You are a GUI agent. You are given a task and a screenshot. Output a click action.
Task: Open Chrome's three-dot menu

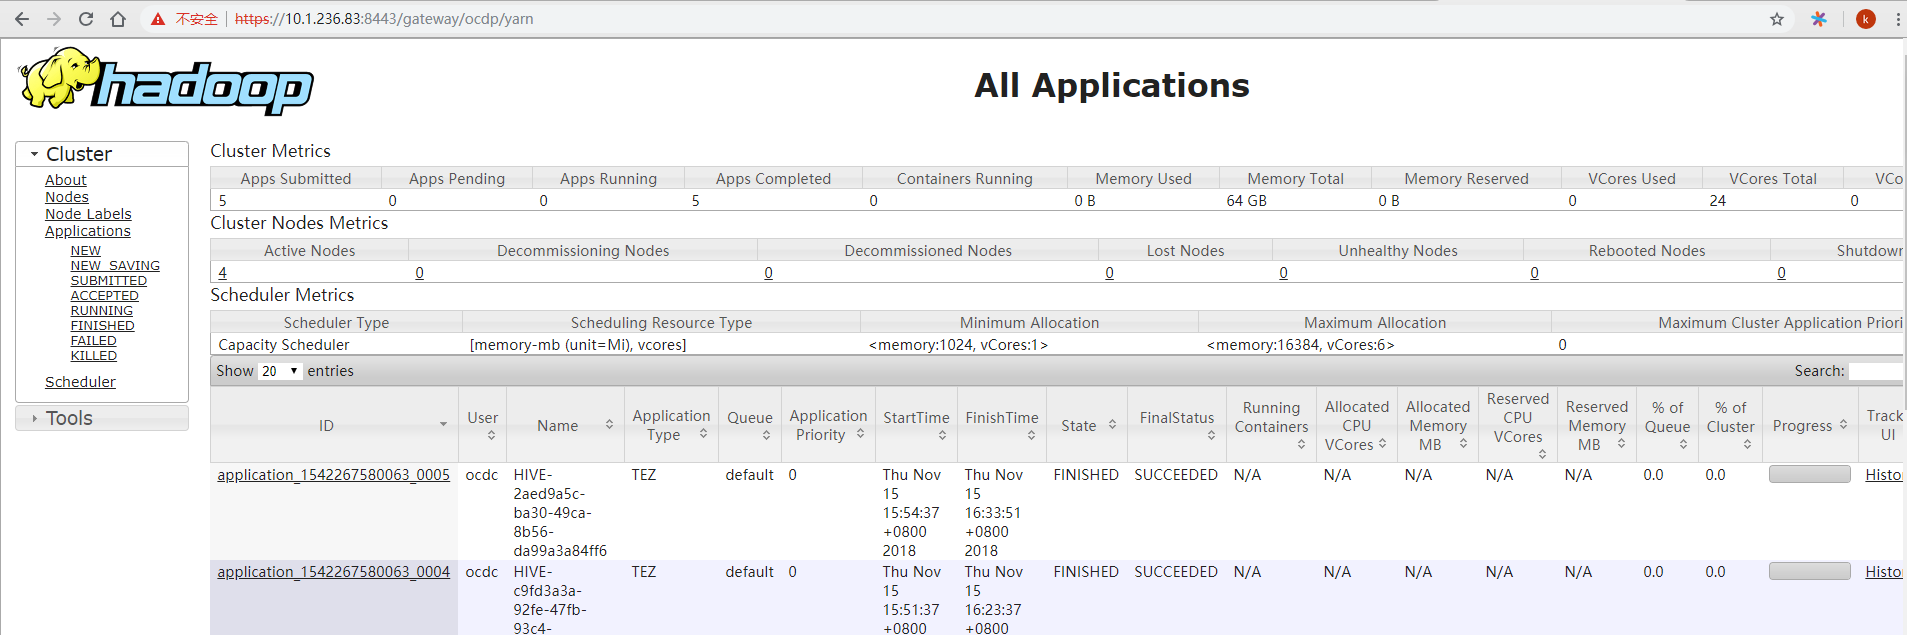pos(1897,19)
